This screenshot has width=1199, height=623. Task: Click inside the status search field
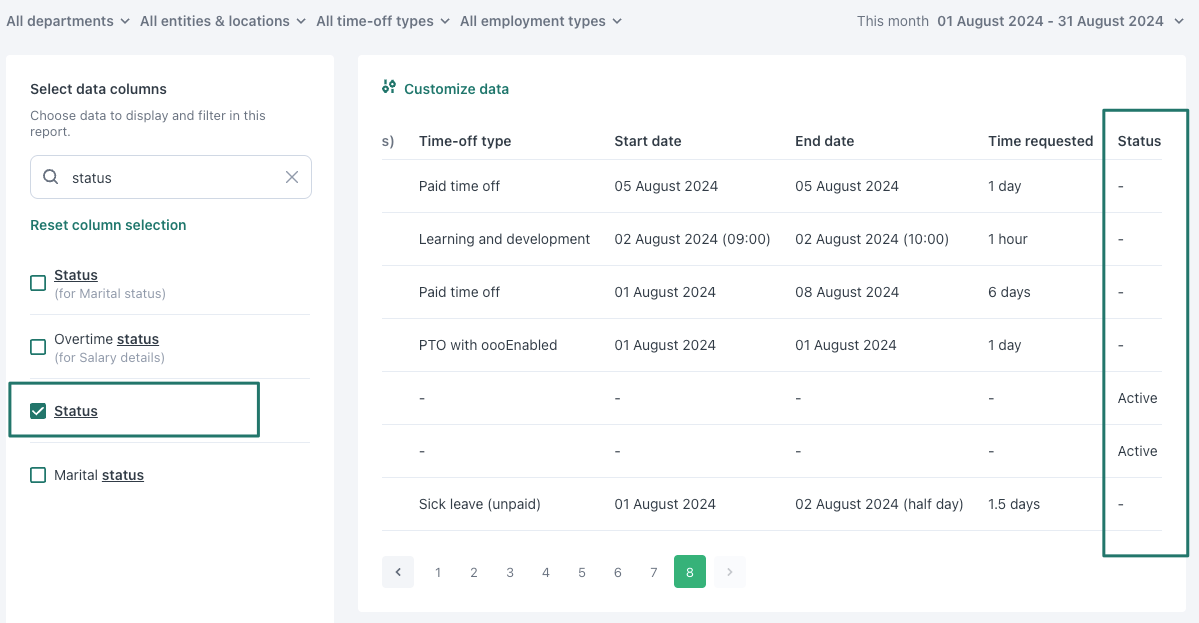(170, 176)
